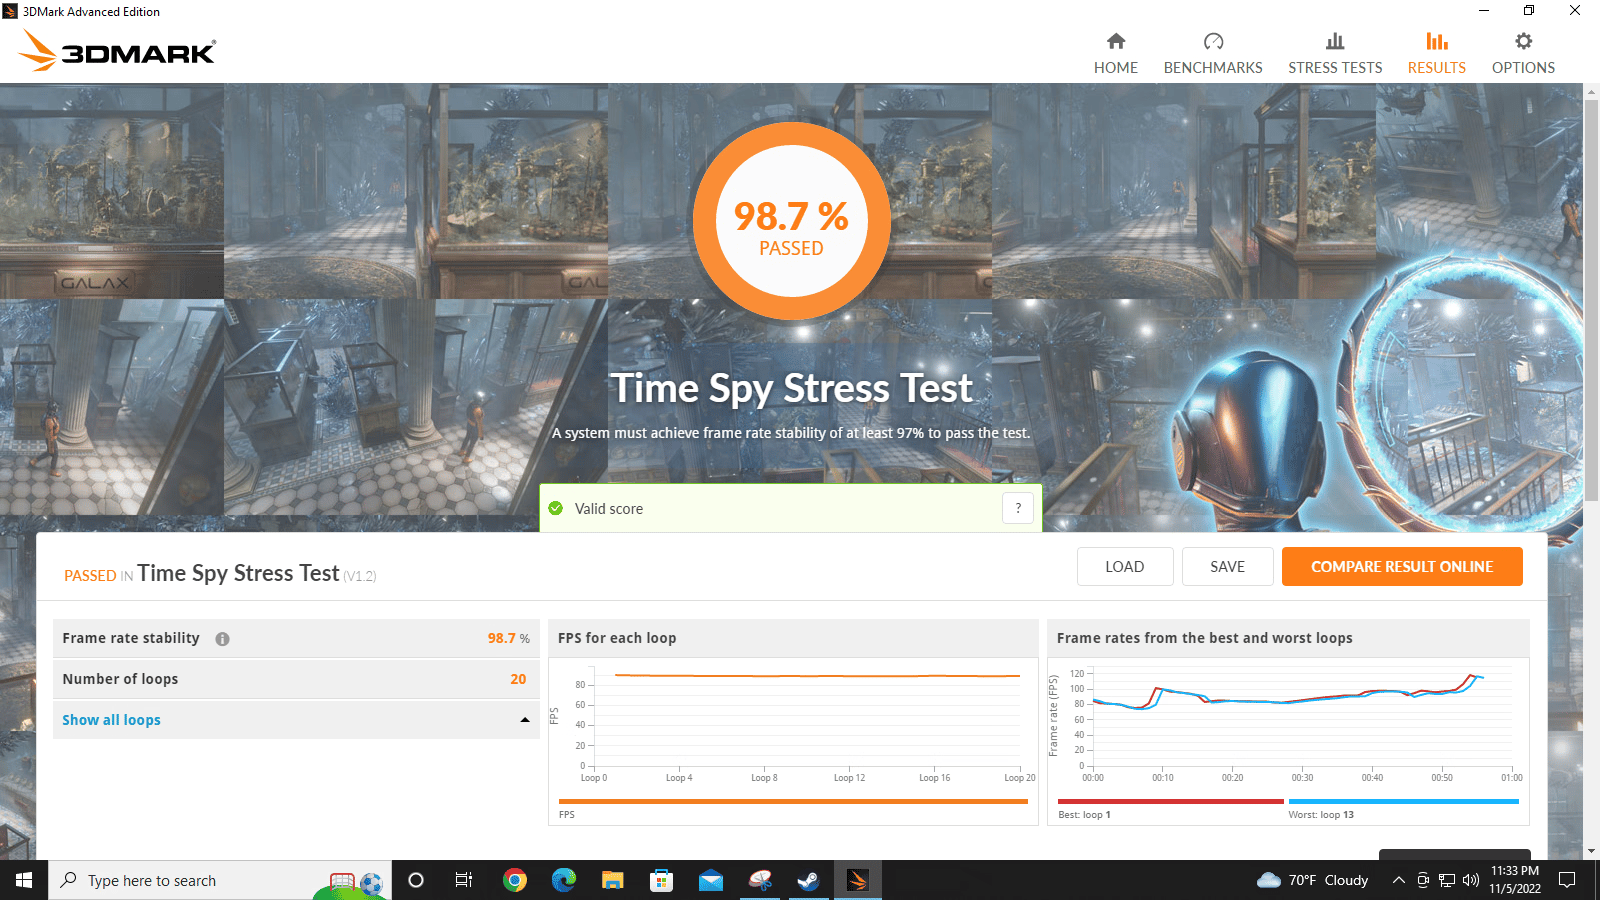Click the 98.7 % PASSED score circle
The image size is (1600, 900).
pos(791,221)
